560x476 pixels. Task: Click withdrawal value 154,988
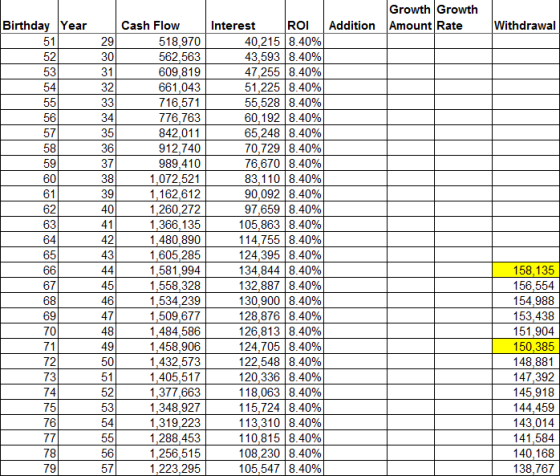coord(534,301)
